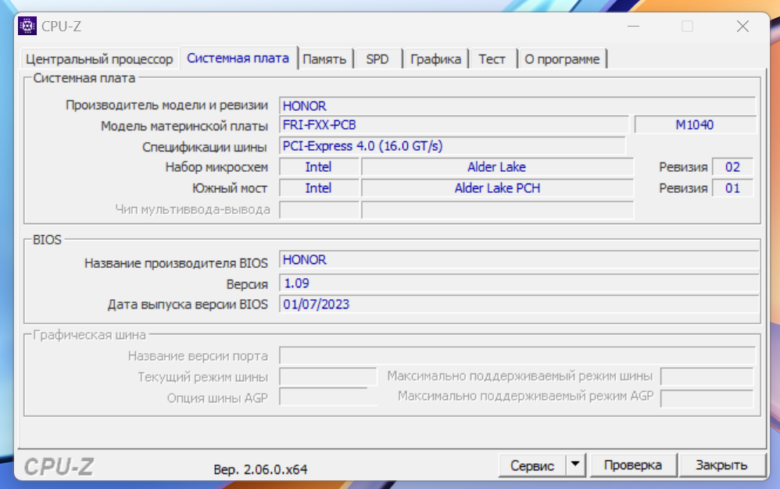780x489 pixels.
Task: Minimize the CPU-Z window
Action: pyautogui.click(x=633, y=26)
